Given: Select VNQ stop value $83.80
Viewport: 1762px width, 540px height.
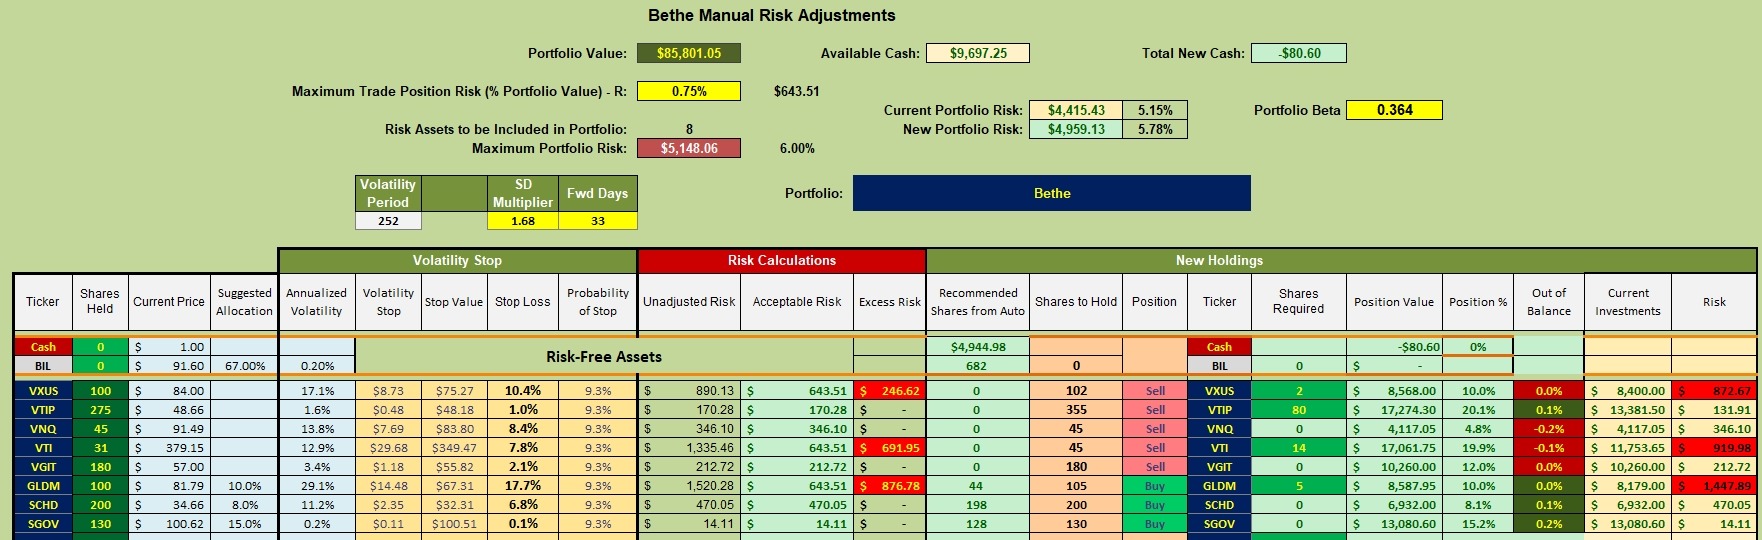Looking at the screenshot, I should tap(454, 429).
